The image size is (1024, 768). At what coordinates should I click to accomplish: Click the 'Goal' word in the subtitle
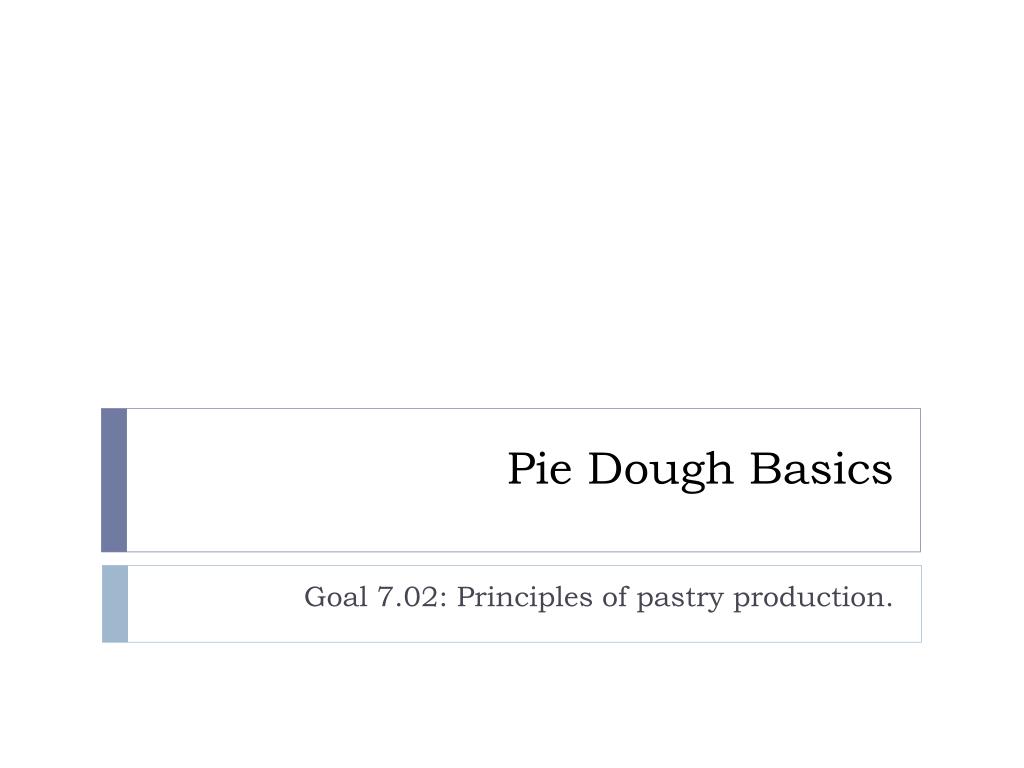[x=336, y=596]
